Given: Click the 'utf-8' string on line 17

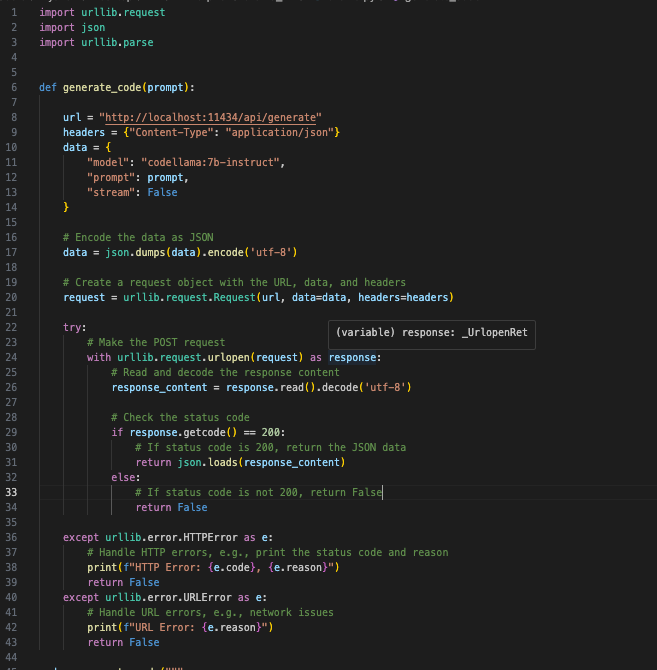Looking at the screenshot, I should pyautogui.click(x=271, y=253).
